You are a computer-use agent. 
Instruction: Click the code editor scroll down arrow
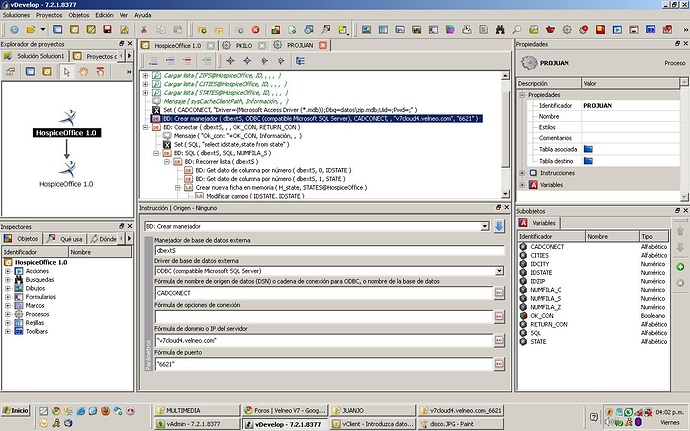(505, 194)
